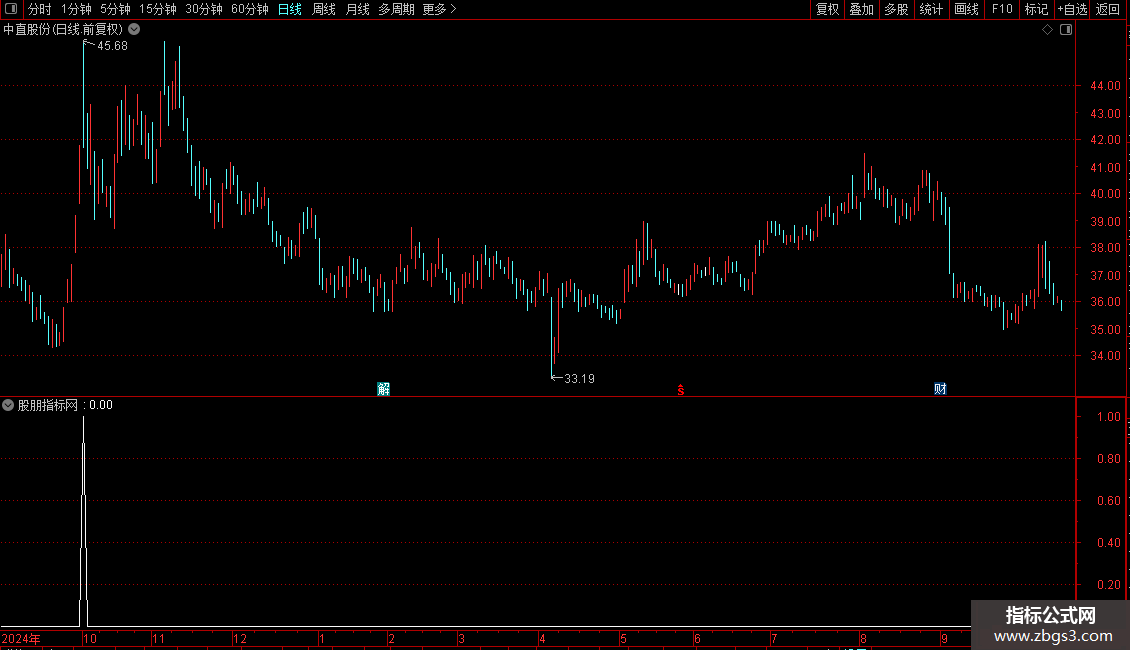Expand dropdown beside 中直股份 title
The height and width of the screenshot is (650, 1130).
tap(134, 30)
